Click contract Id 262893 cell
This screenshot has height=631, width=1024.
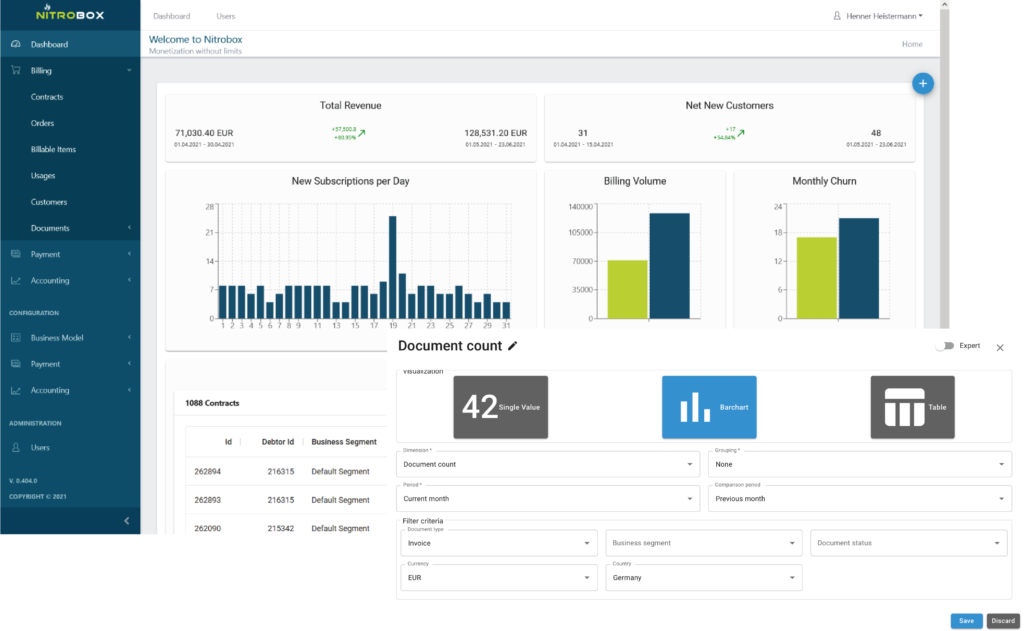coord(207,500)
